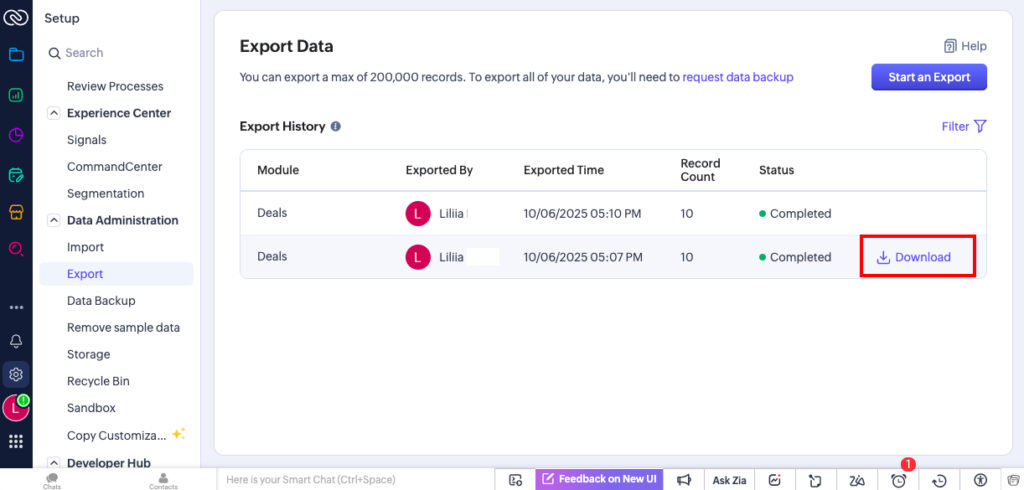Click the Smart Chat input box
This screenshot has width=1024, height=490.
point(356,480)
